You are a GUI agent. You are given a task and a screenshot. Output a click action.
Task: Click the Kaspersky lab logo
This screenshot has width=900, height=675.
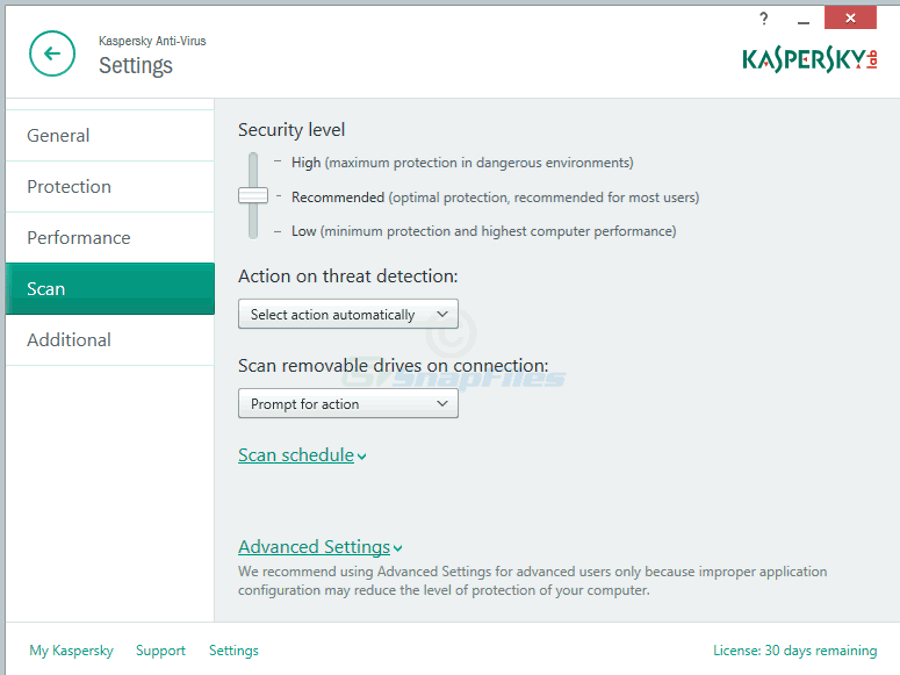tap(809, 60)
